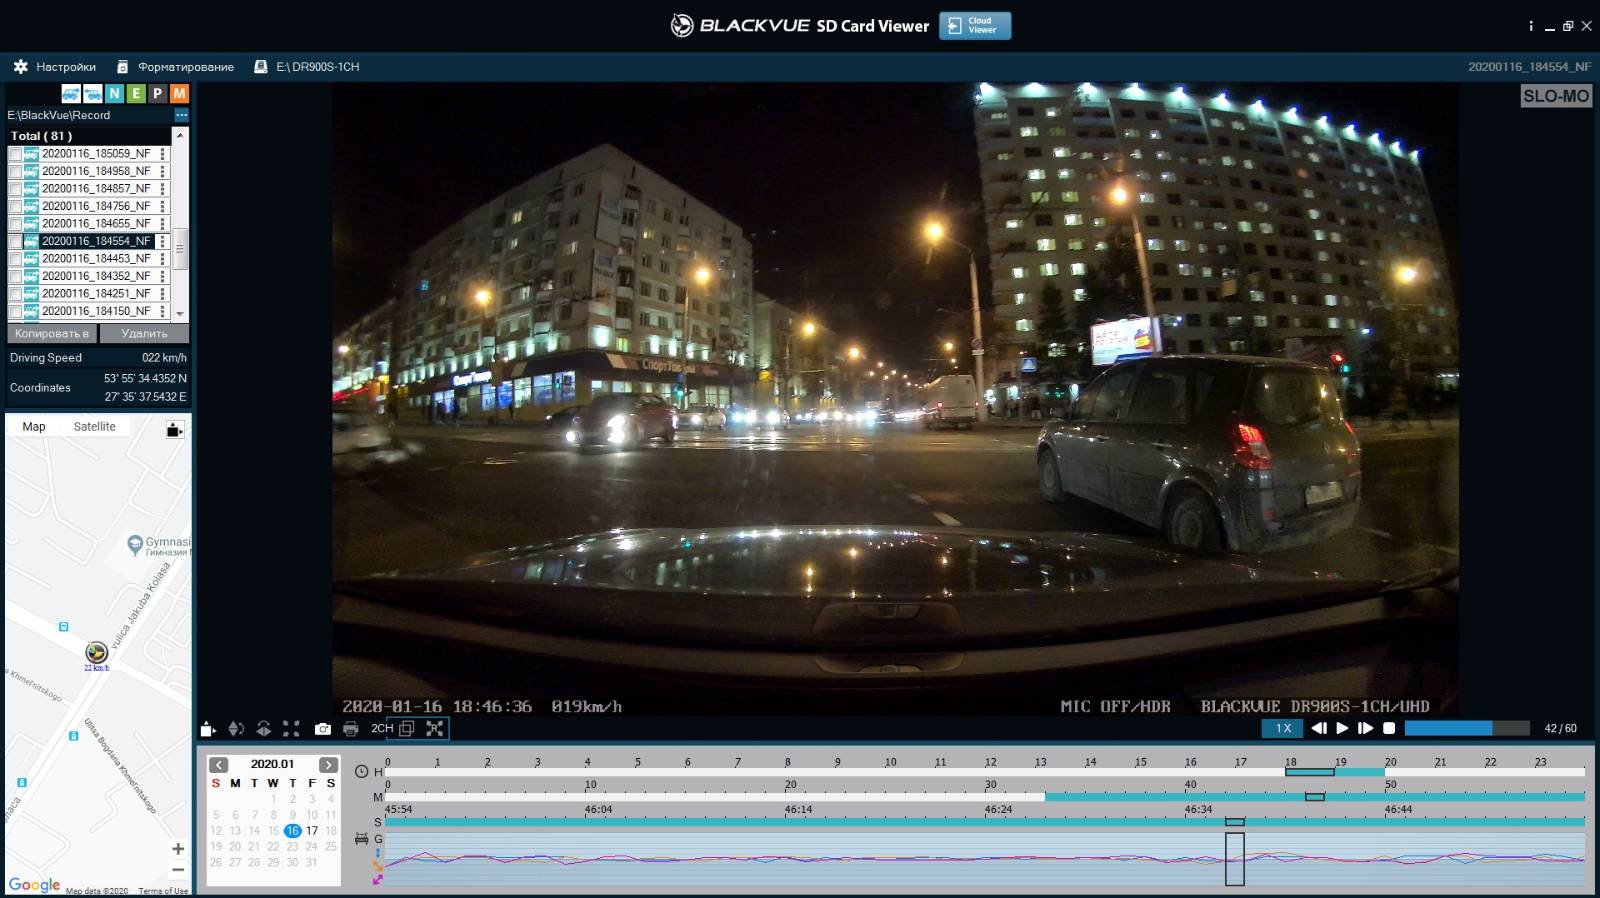Open options menu for 20200116_184756_NF
Screen dimensions: 1600x898
point(162,206)
